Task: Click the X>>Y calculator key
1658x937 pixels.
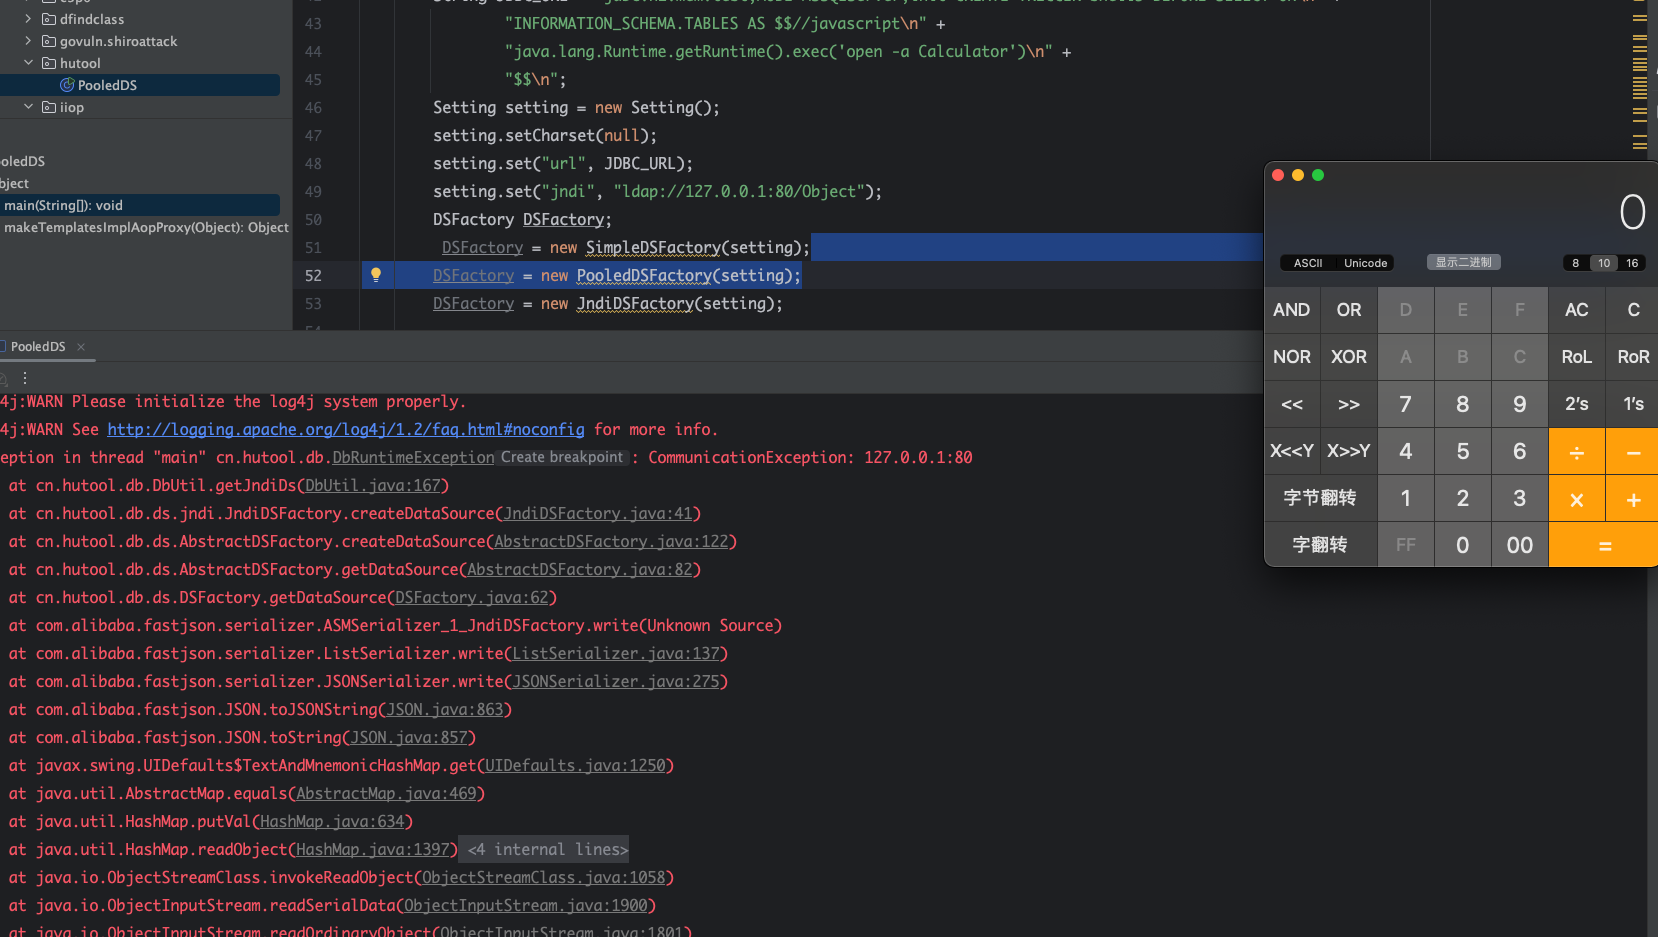Action: tap(1349, 451)
